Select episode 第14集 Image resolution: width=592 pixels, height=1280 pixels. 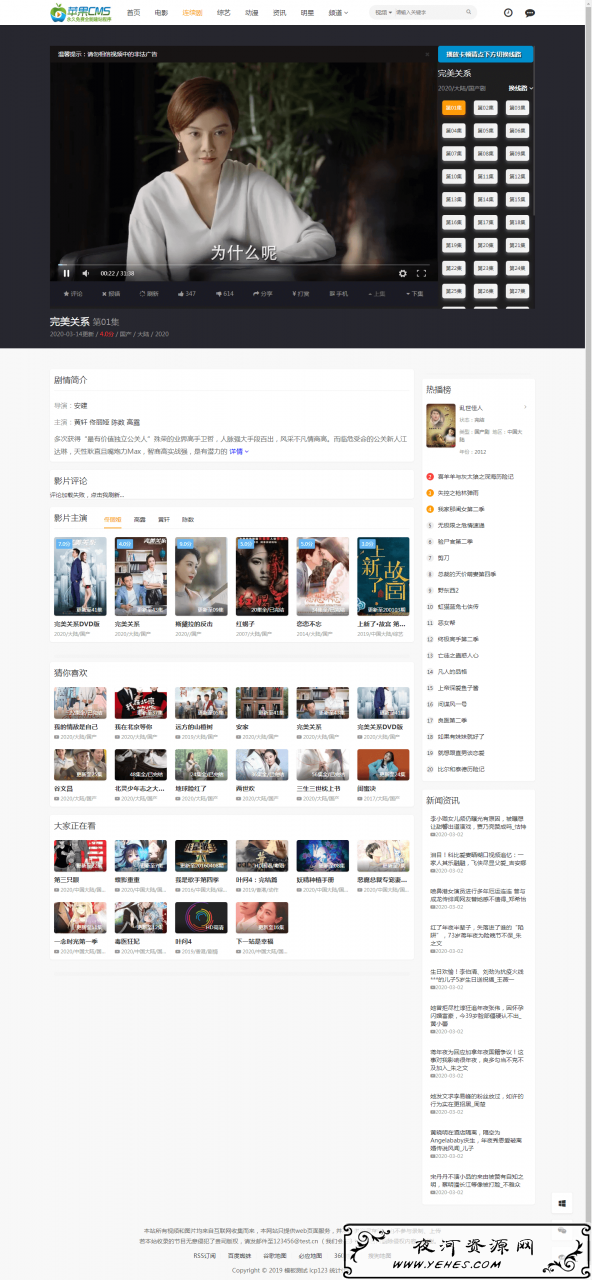(x=486, y=199)
